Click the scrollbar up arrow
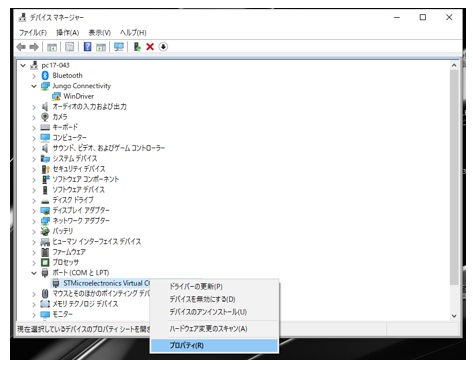The height and width of the screenshot is (366, 473). tap(454, 65)
